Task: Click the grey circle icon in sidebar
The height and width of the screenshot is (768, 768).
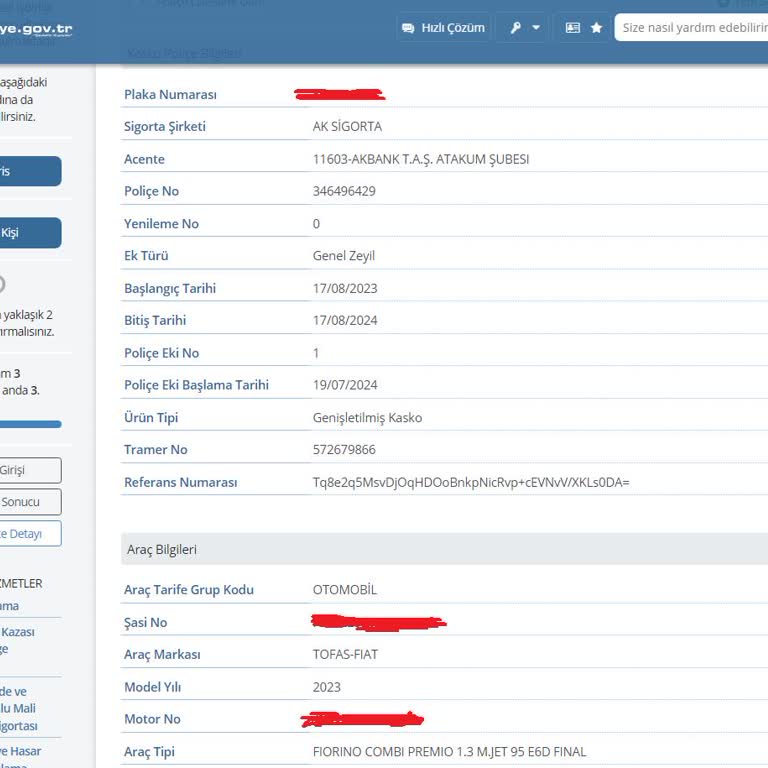Action: tap(1, 284)
